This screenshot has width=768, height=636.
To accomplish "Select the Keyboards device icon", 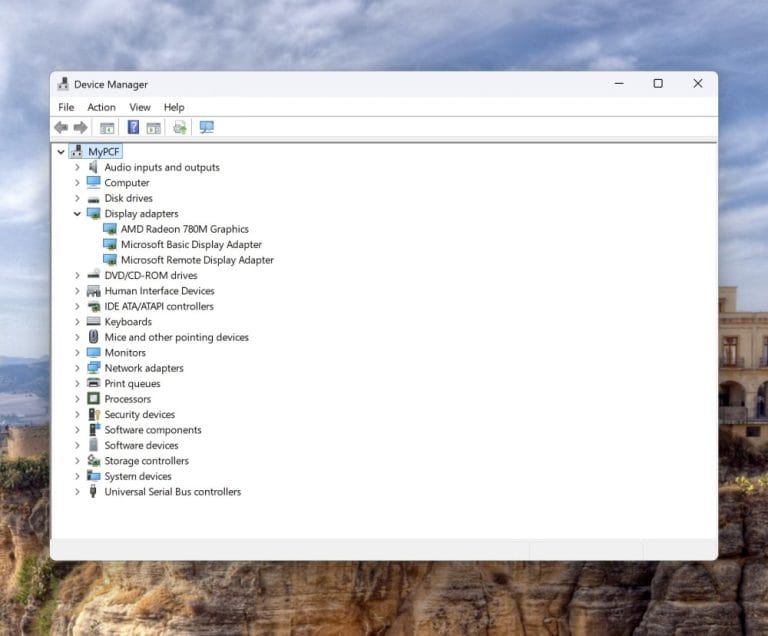I will (94, 322).
